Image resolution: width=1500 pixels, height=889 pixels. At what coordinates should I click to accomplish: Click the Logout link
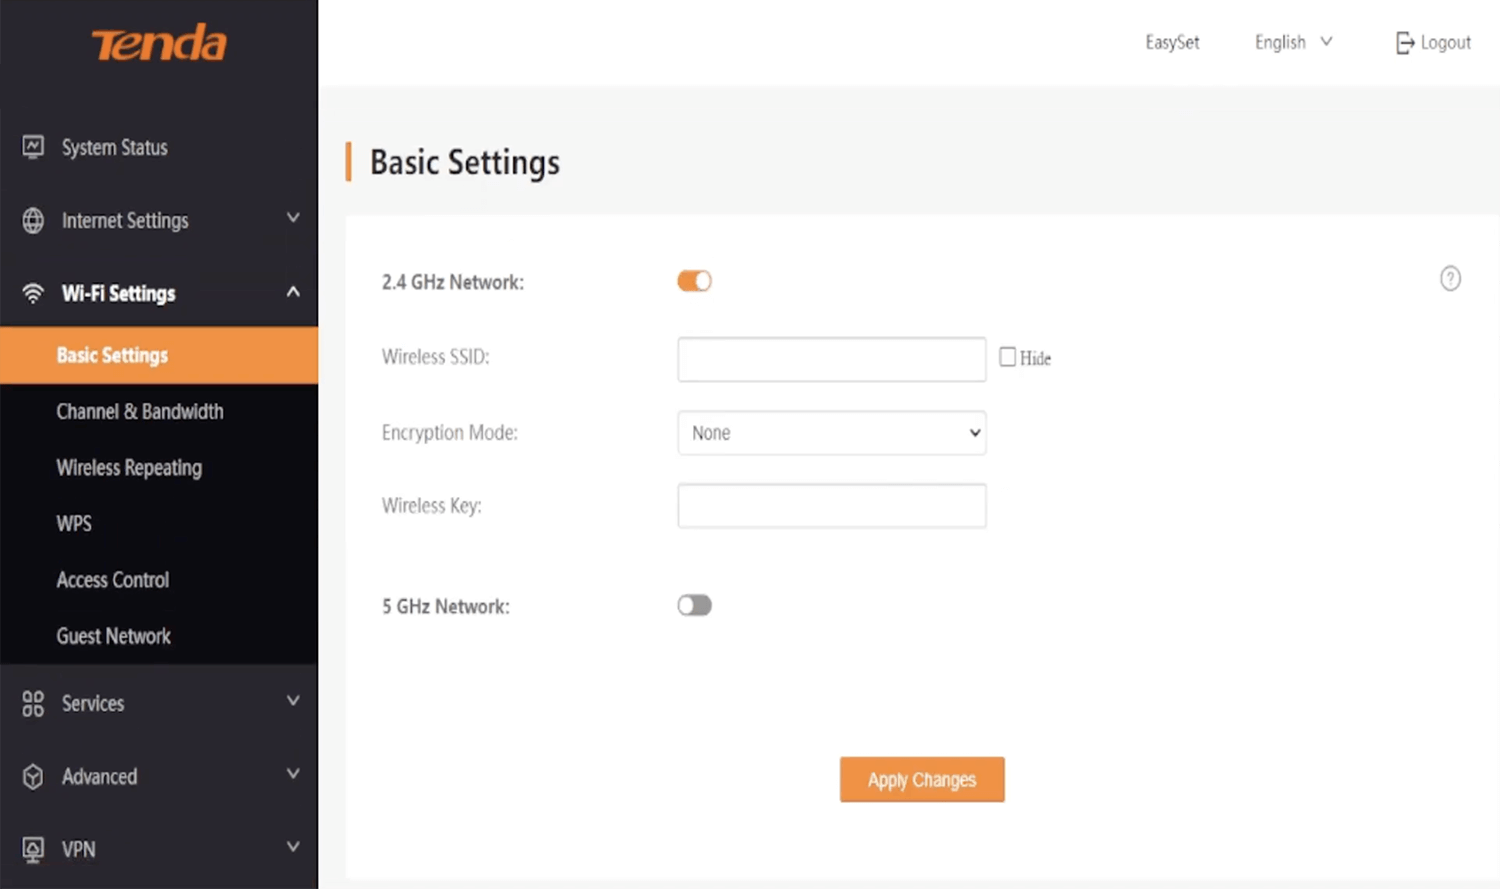[1433, 42]
